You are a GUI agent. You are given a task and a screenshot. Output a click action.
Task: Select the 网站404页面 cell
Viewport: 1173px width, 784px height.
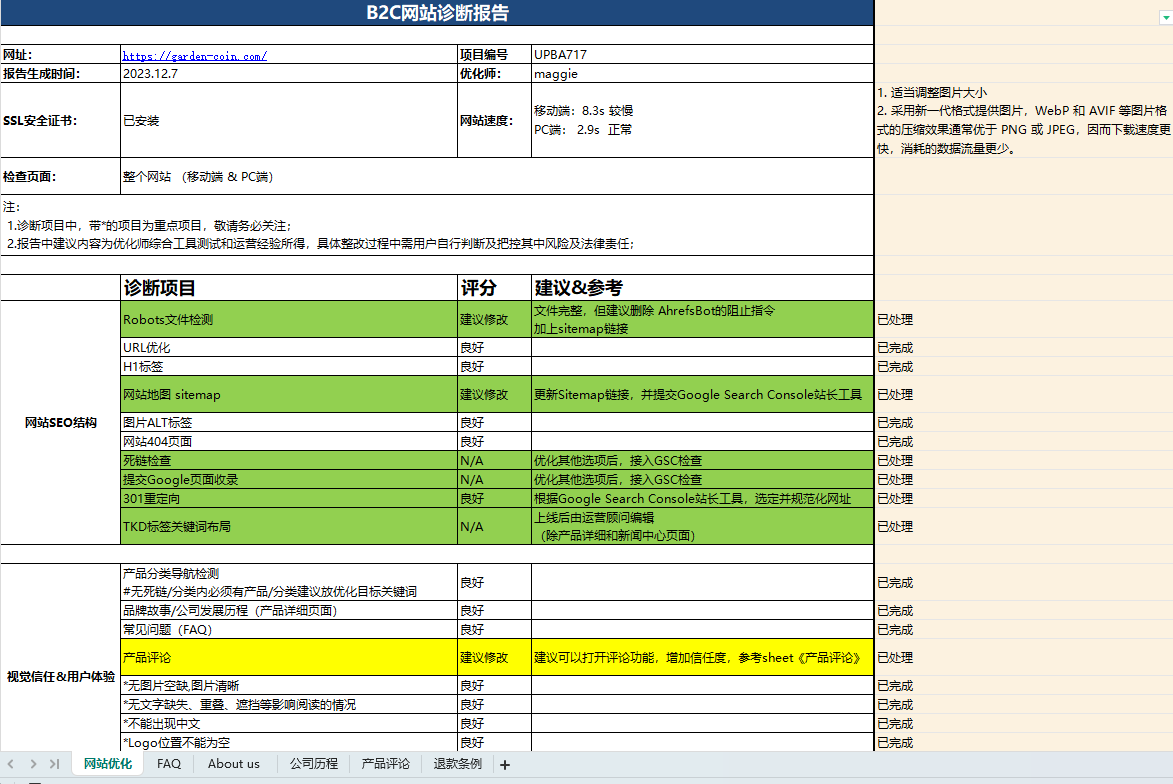[289, 441]
